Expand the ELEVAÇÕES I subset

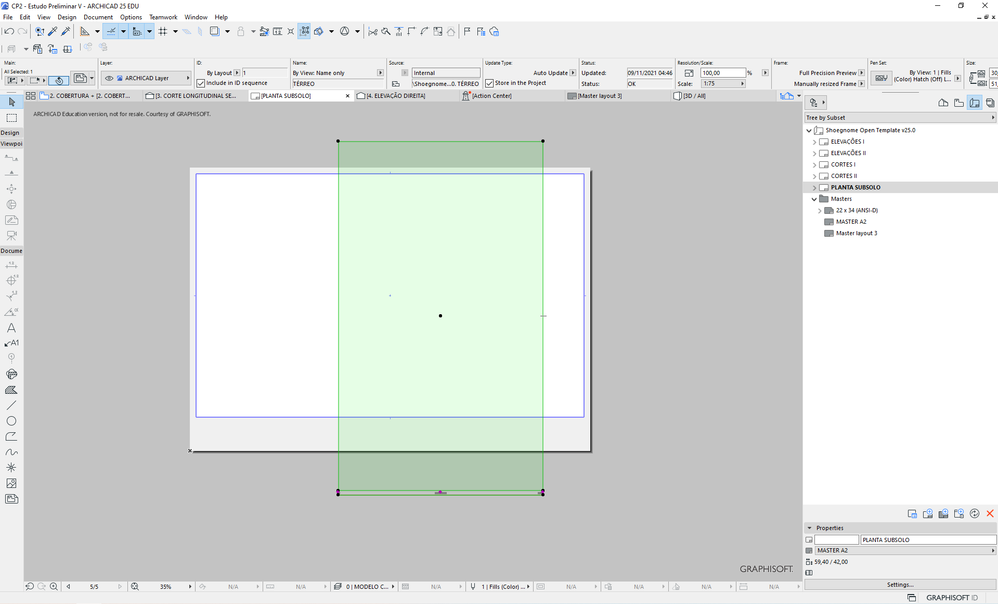(x=814, y=142)
